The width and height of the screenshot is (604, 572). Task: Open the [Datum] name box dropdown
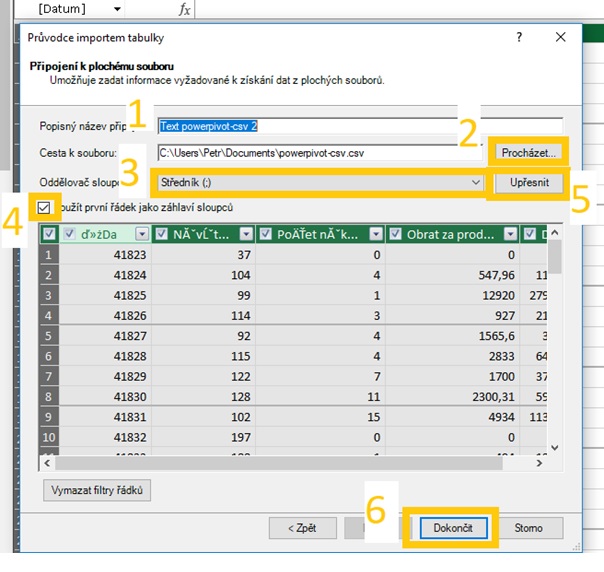[x=117, y=8]
